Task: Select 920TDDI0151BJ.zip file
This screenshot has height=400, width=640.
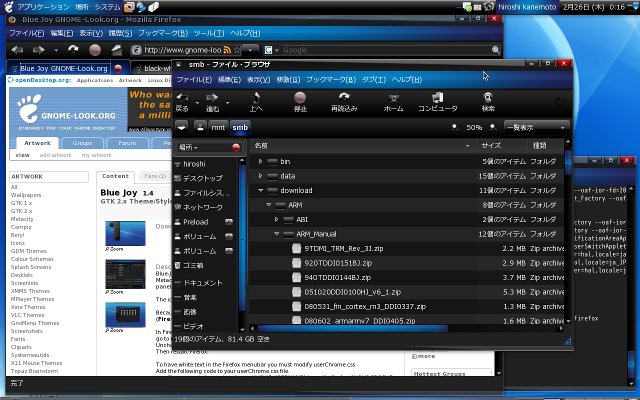Action: click(x=338, y=262)
